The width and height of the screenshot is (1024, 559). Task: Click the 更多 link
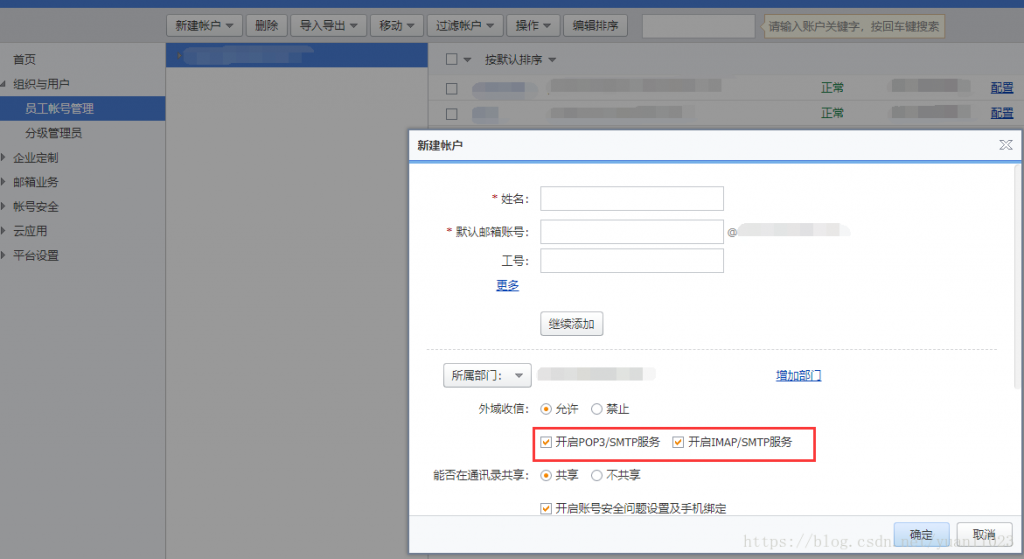(x=507, y=286)
